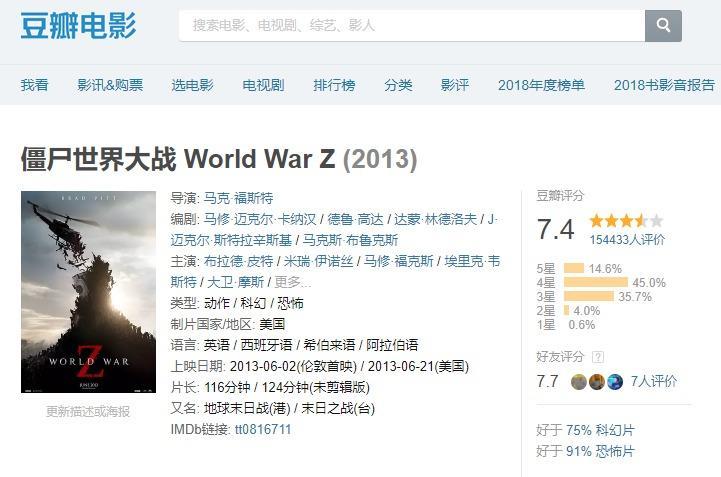Viewport: 721px width, 477px height.
Task: Open the 影讯&购票 section
Action: click(110, 85)
